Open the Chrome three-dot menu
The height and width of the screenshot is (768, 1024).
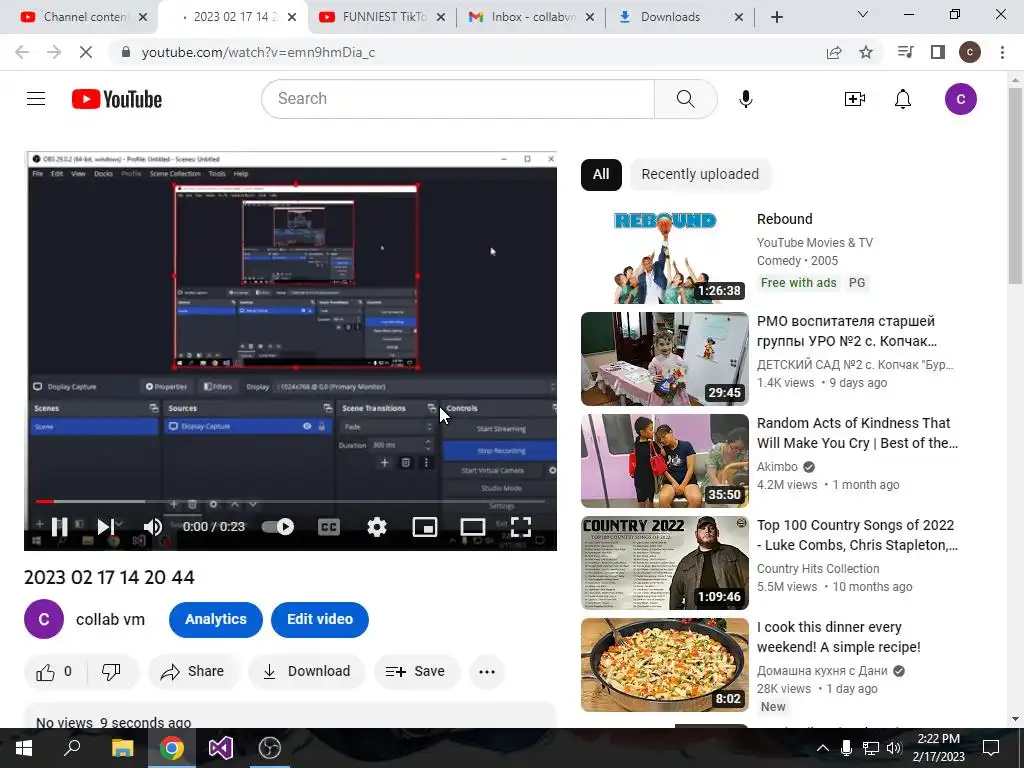click(x=1002, y=52)
